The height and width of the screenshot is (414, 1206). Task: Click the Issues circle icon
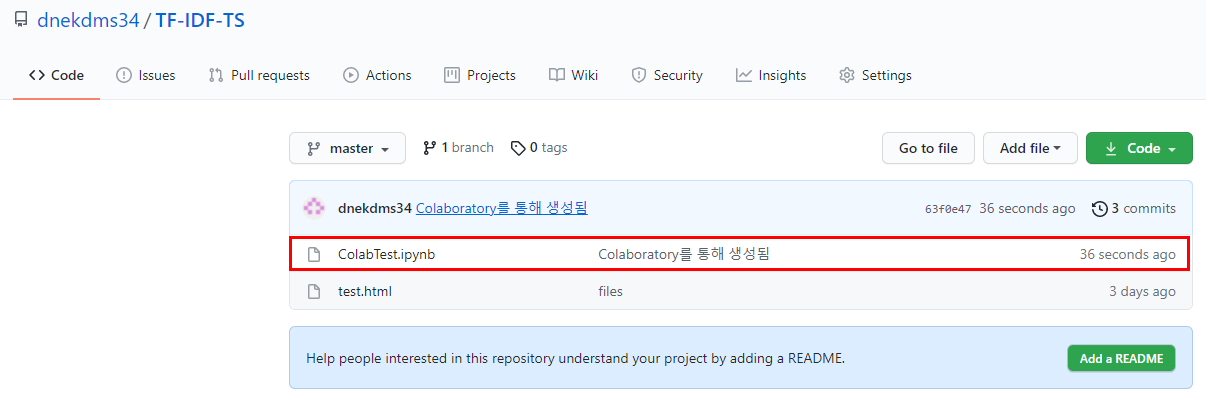pos(124,75)
